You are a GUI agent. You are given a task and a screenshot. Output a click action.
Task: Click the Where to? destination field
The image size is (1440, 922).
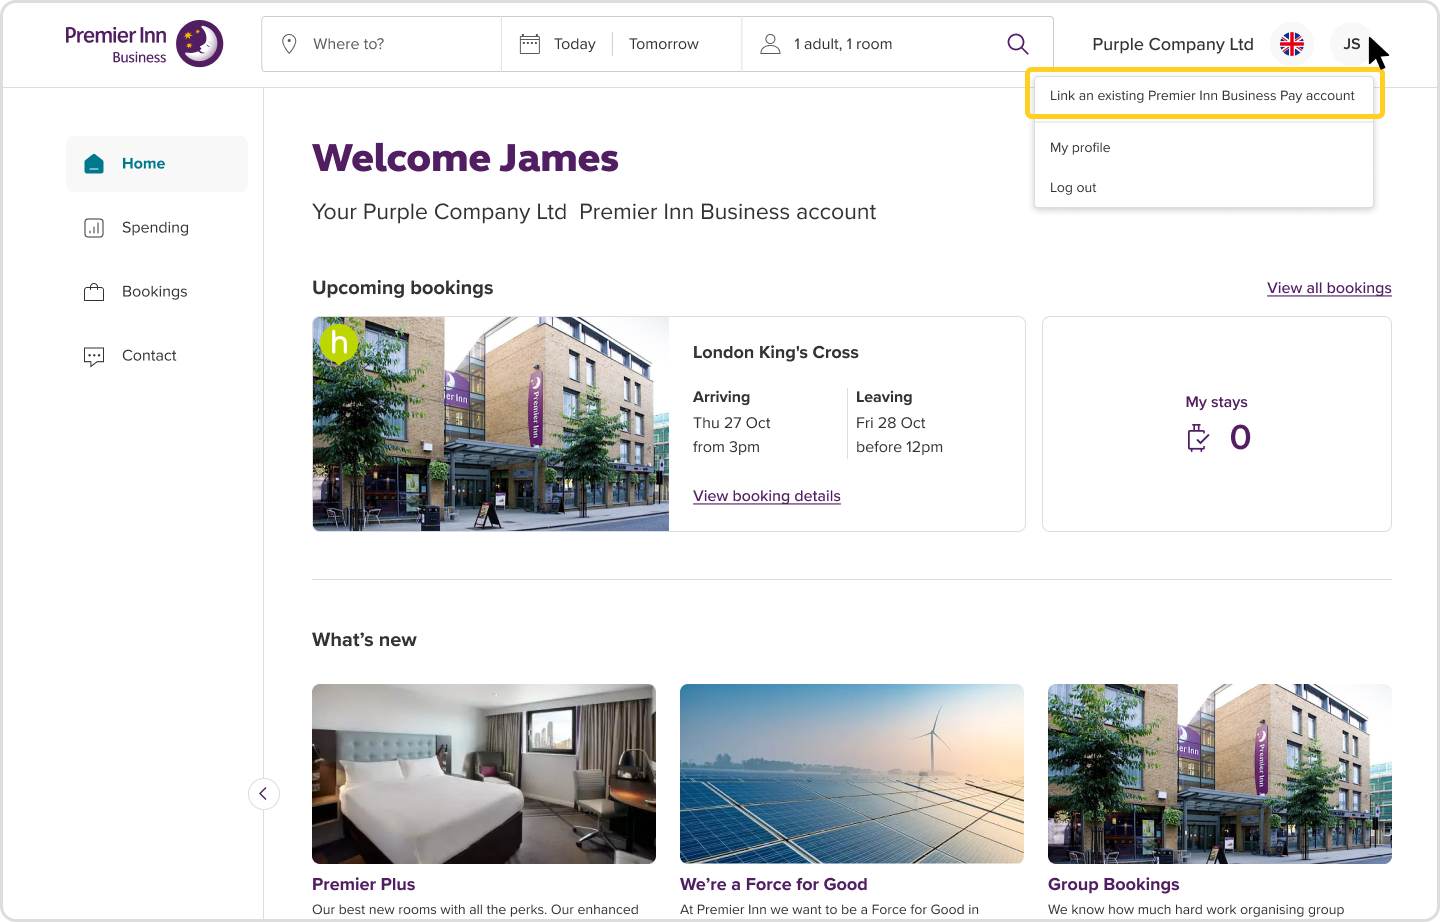tap(382, 44)
